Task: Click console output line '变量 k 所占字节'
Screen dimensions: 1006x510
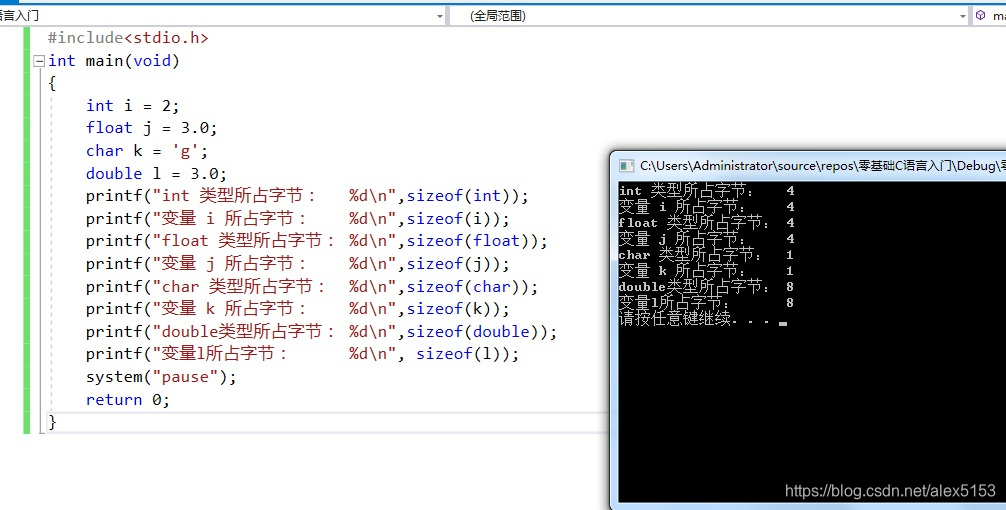Action: pos(706,271)
